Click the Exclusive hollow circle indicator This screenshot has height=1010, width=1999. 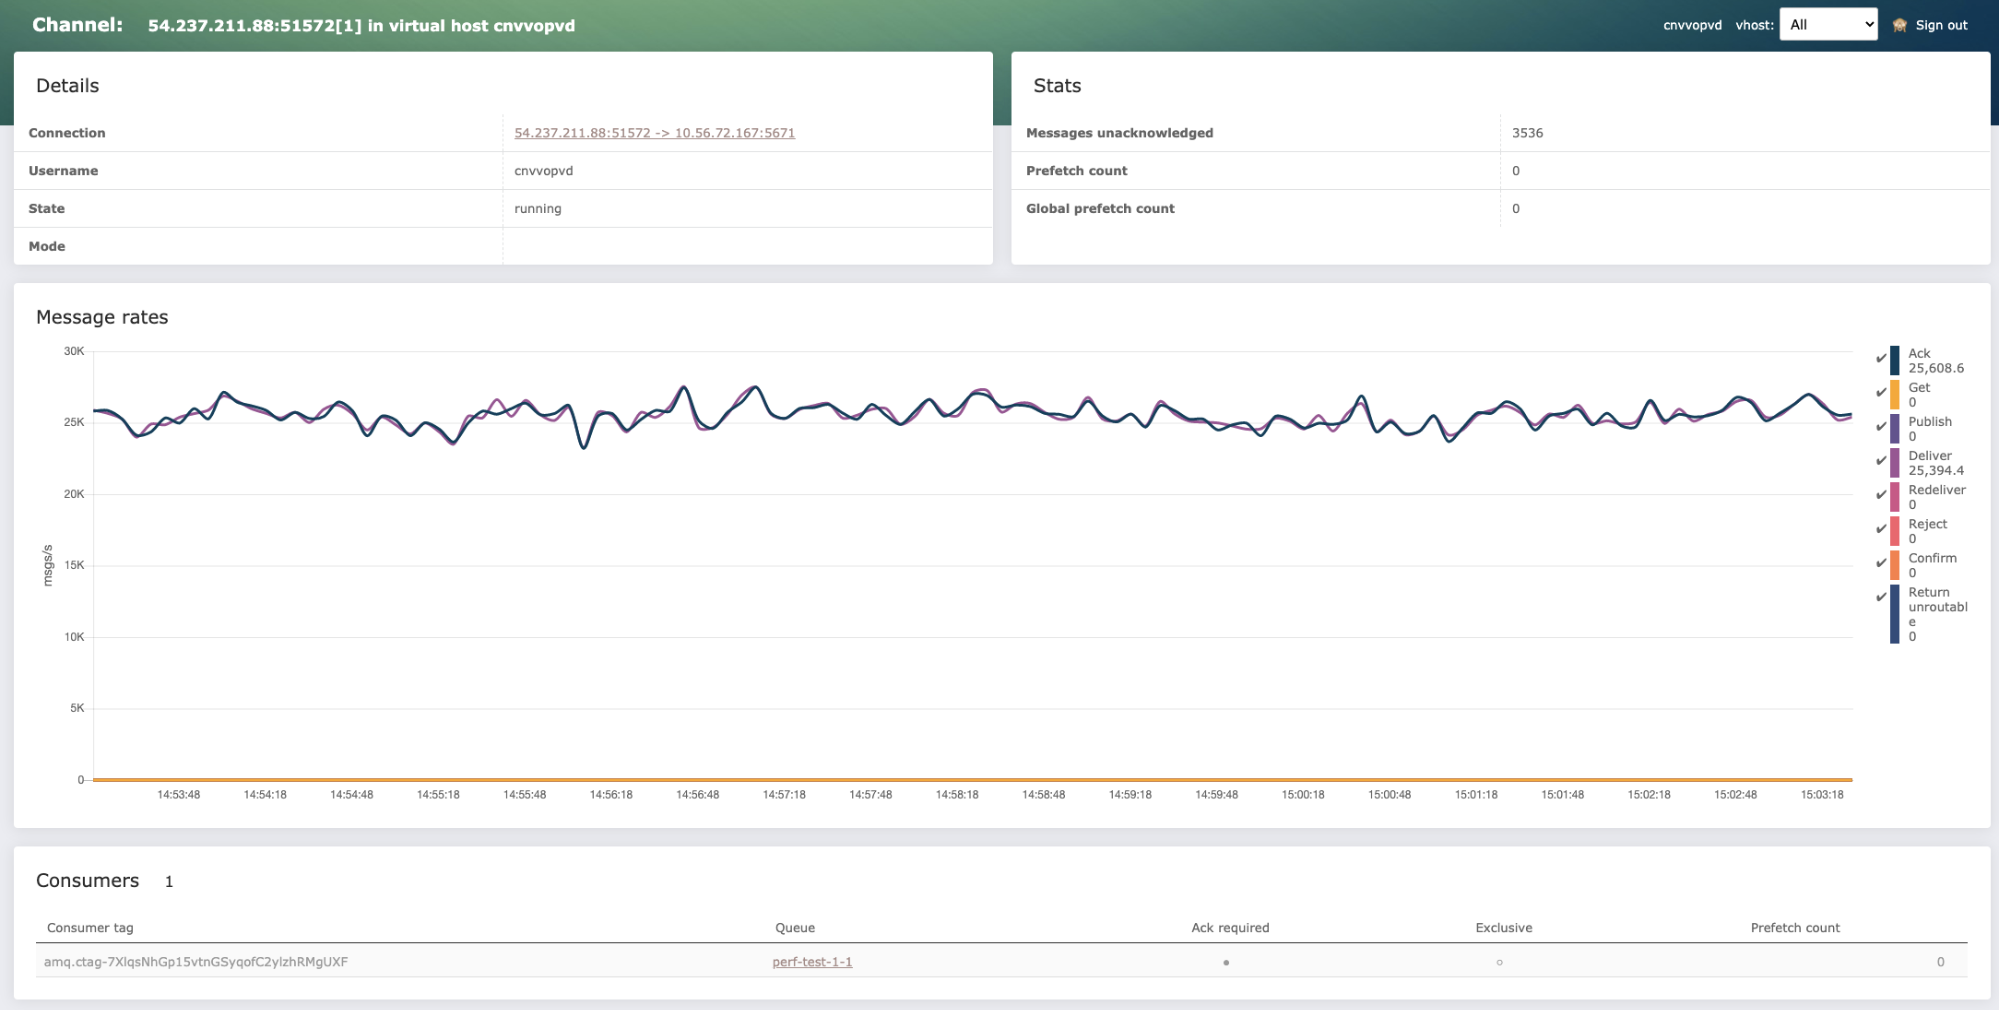pos(1499,963)
